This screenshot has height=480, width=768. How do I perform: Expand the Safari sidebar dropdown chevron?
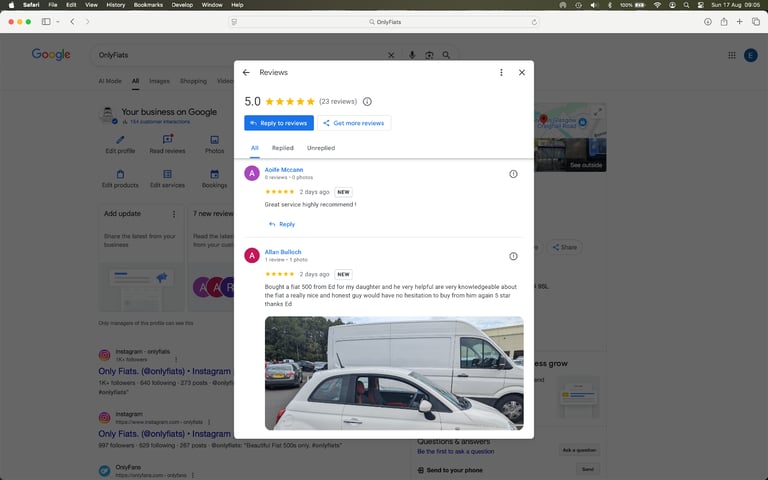click(x=58, y=22)
